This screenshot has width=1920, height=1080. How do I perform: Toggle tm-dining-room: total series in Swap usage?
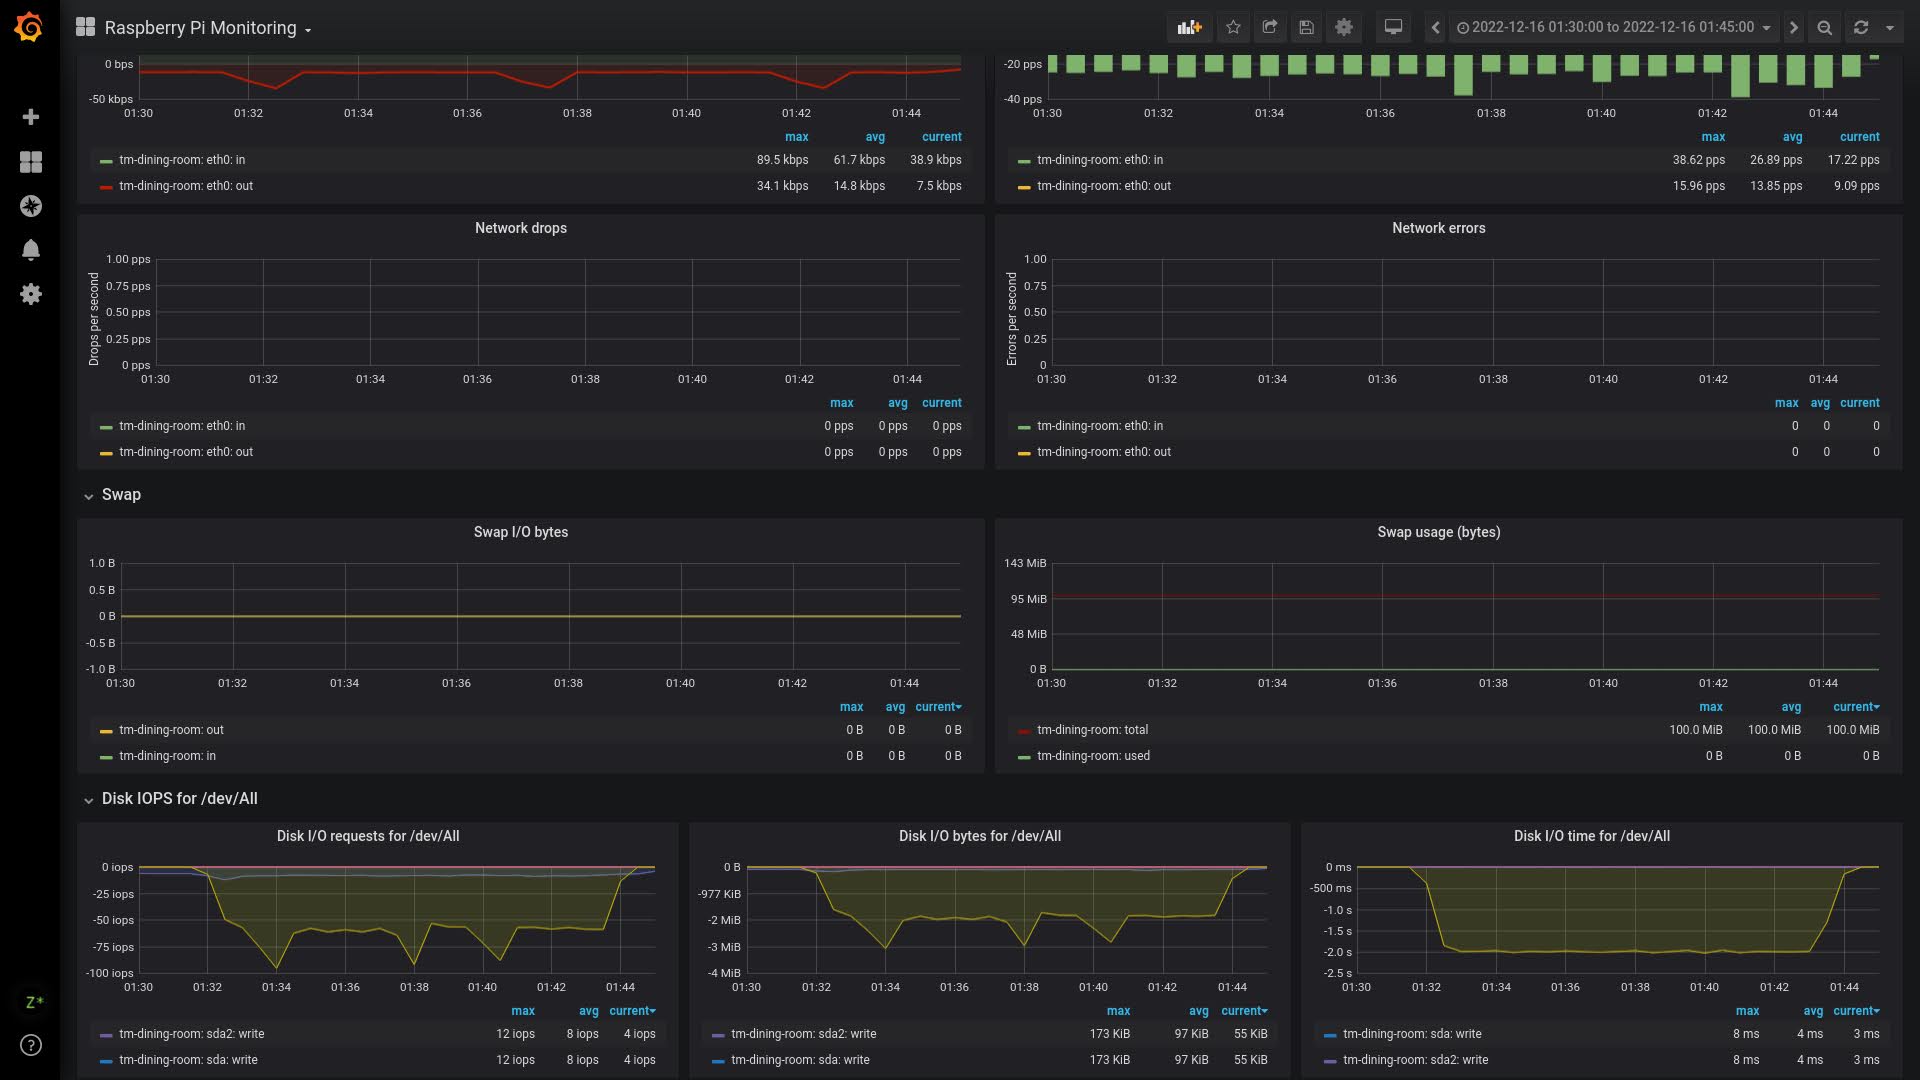pyautogui.click(x=1092, y=730)
